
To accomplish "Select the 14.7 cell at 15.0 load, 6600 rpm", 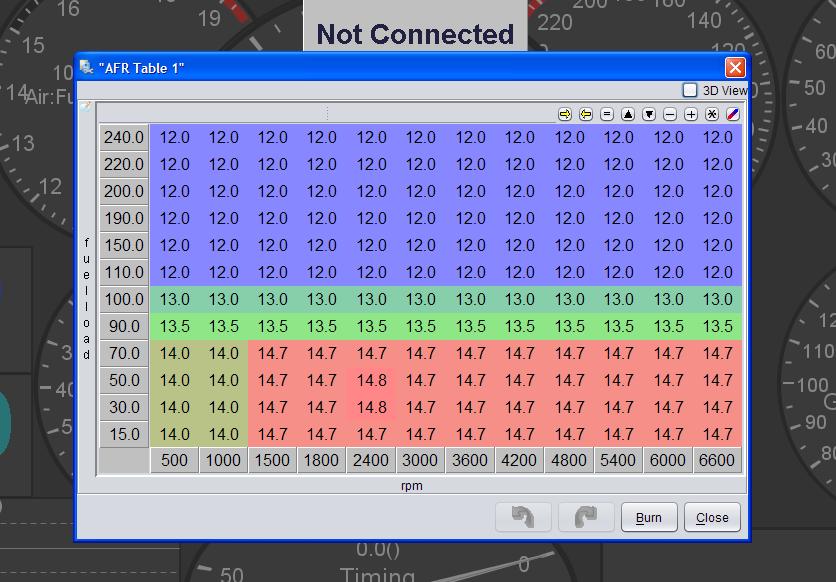I will (718, 434).
